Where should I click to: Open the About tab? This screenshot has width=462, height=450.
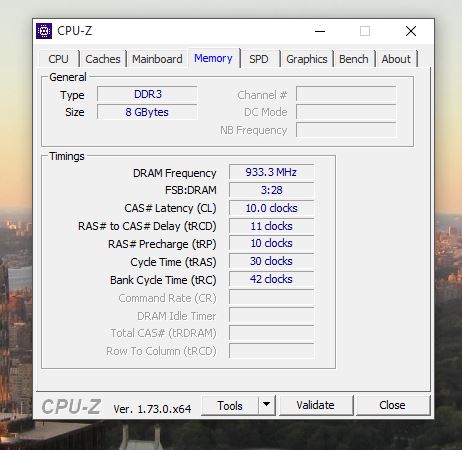coord(396,59)
